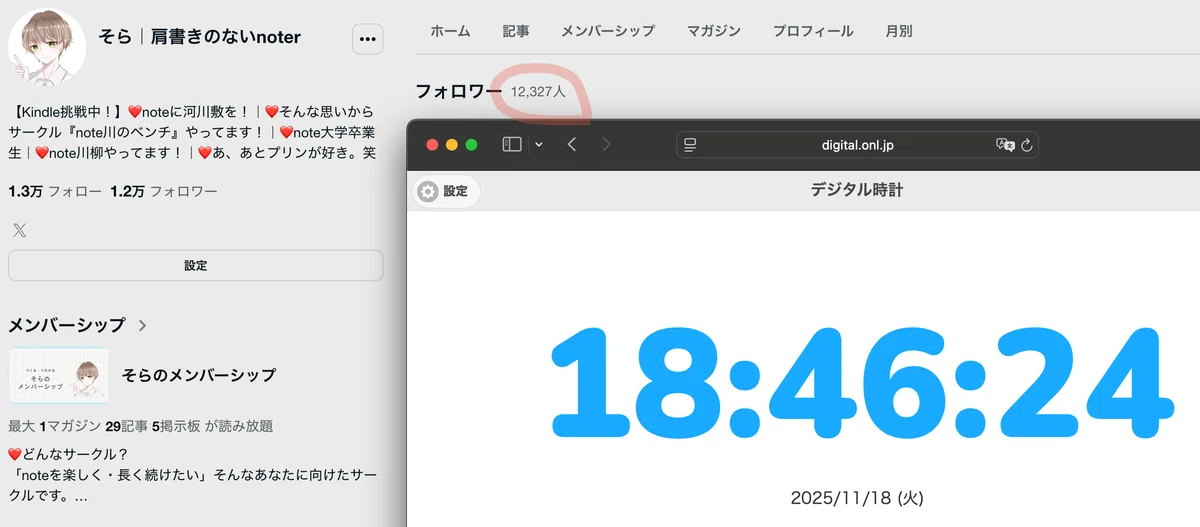Screen dimensions: 1200x527
Task: Open the Safari tab group dropdown arrow
Action: click(539, 145)
